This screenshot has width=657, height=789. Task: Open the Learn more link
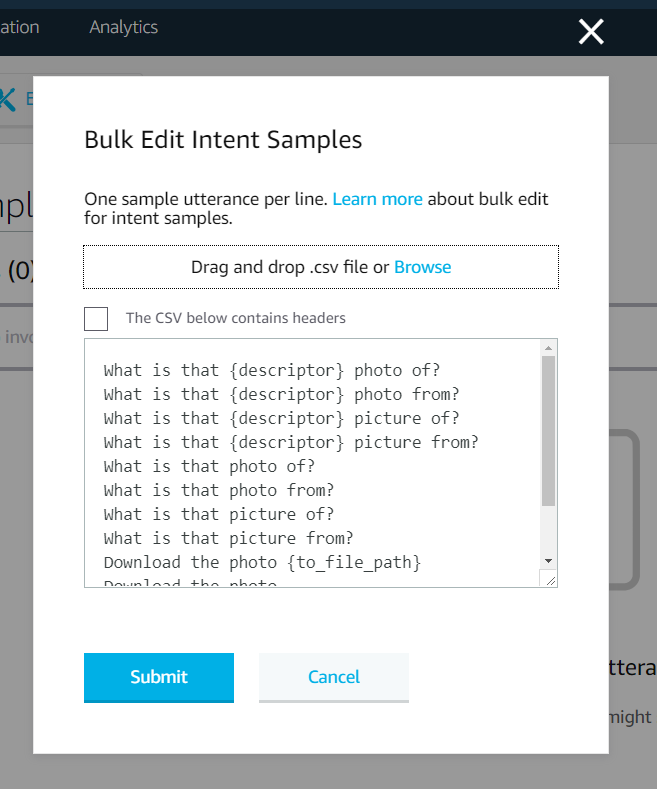coord(377,199)
